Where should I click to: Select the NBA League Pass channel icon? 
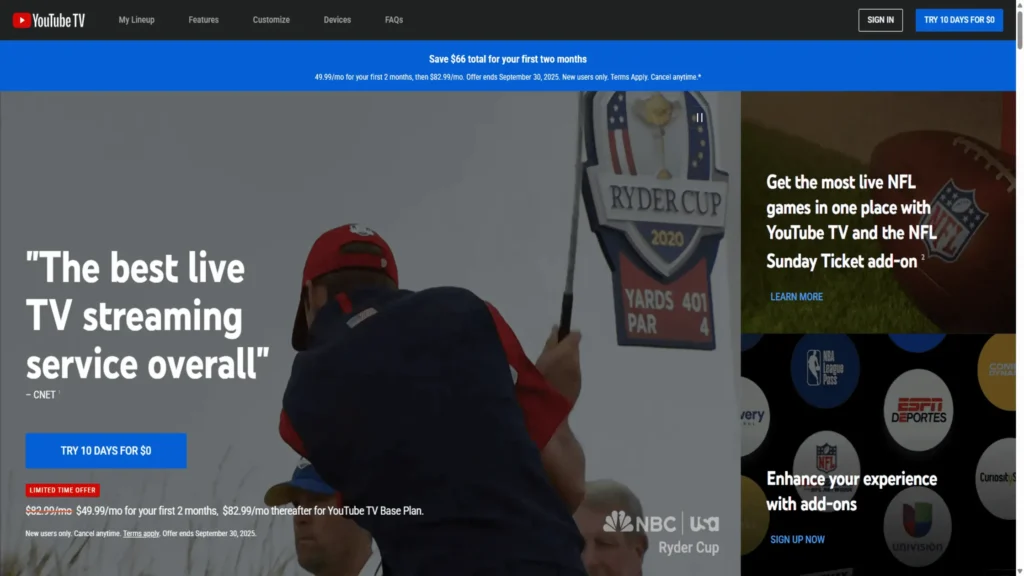coord(825,368)
